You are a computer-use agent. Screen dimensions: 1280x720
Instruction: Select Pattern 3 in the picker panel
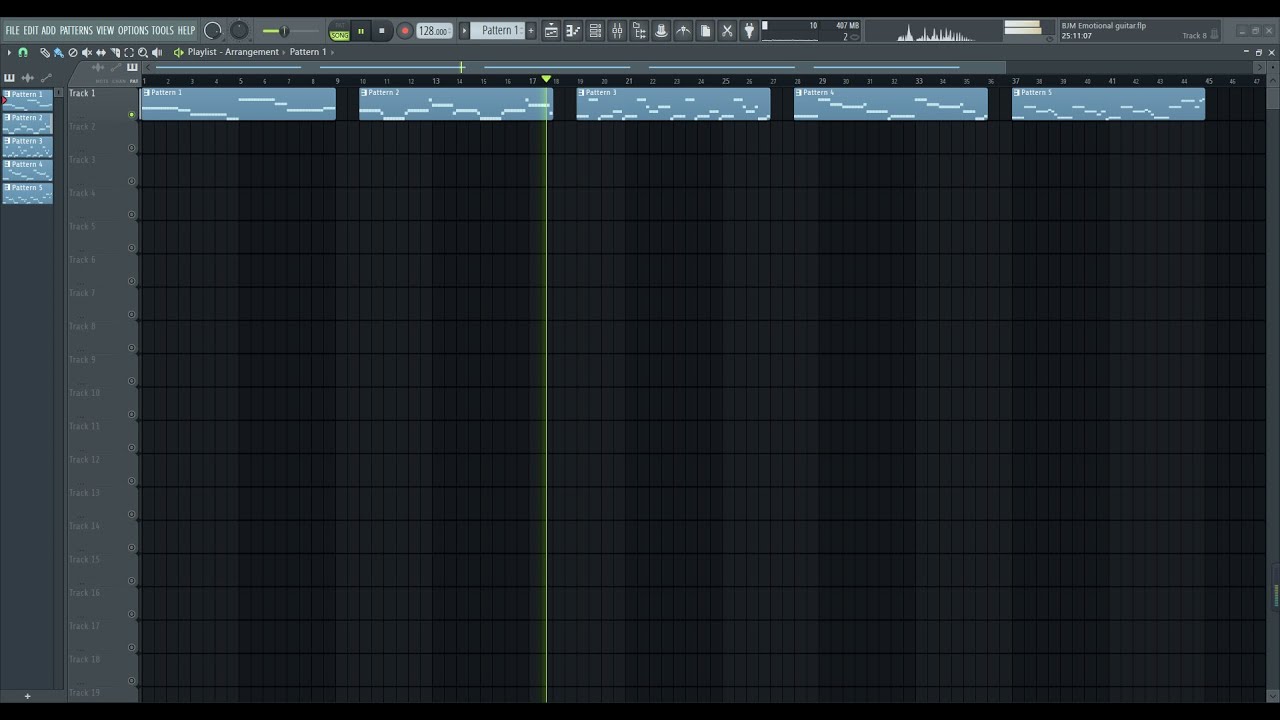coord(28,146)
